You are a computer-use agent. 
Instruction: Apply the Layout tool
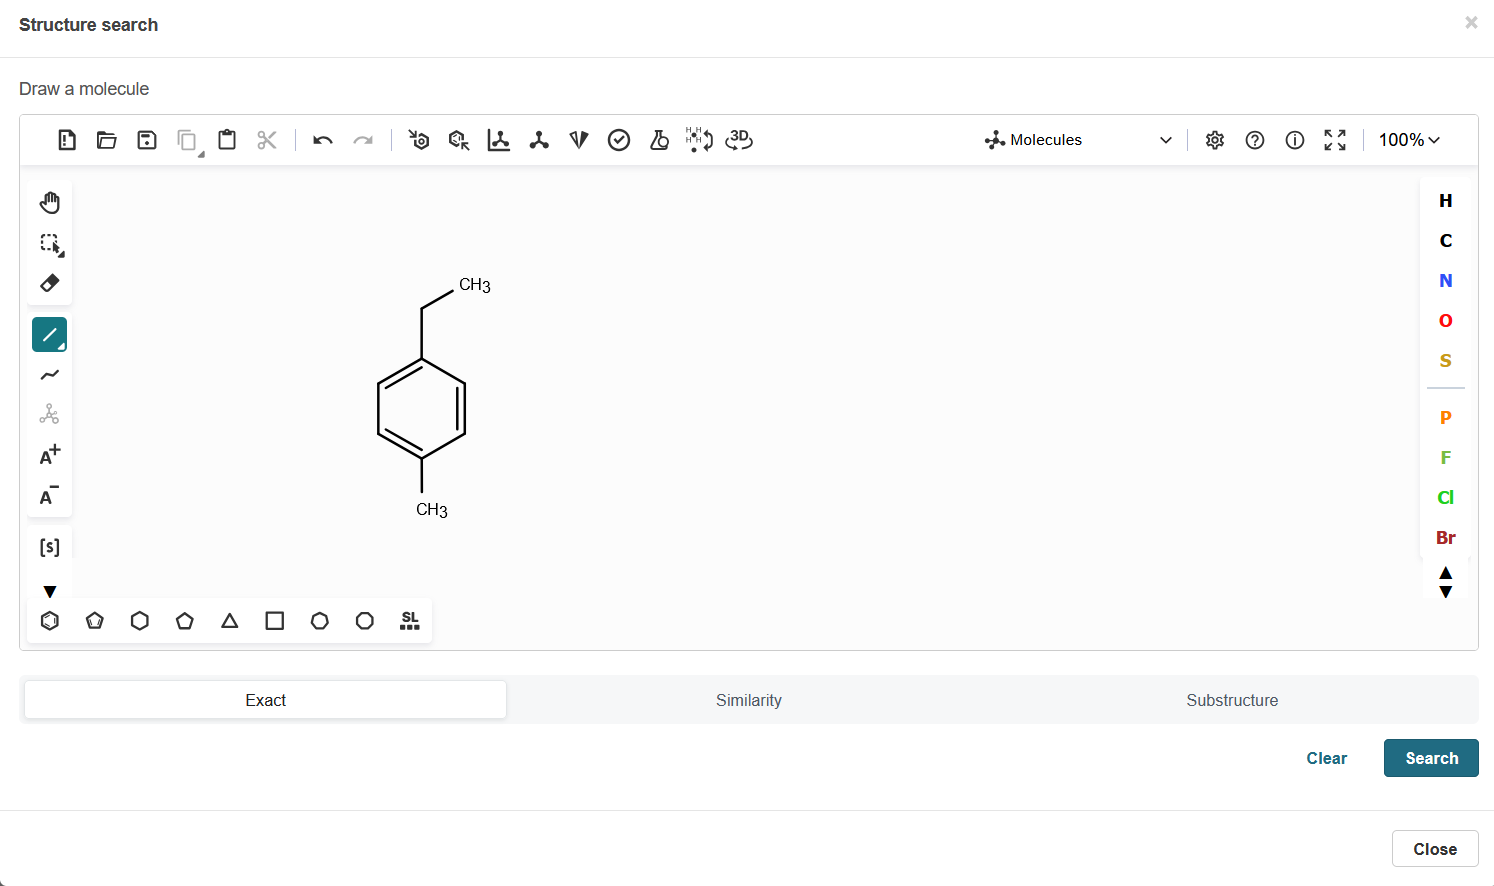(499, 140)
